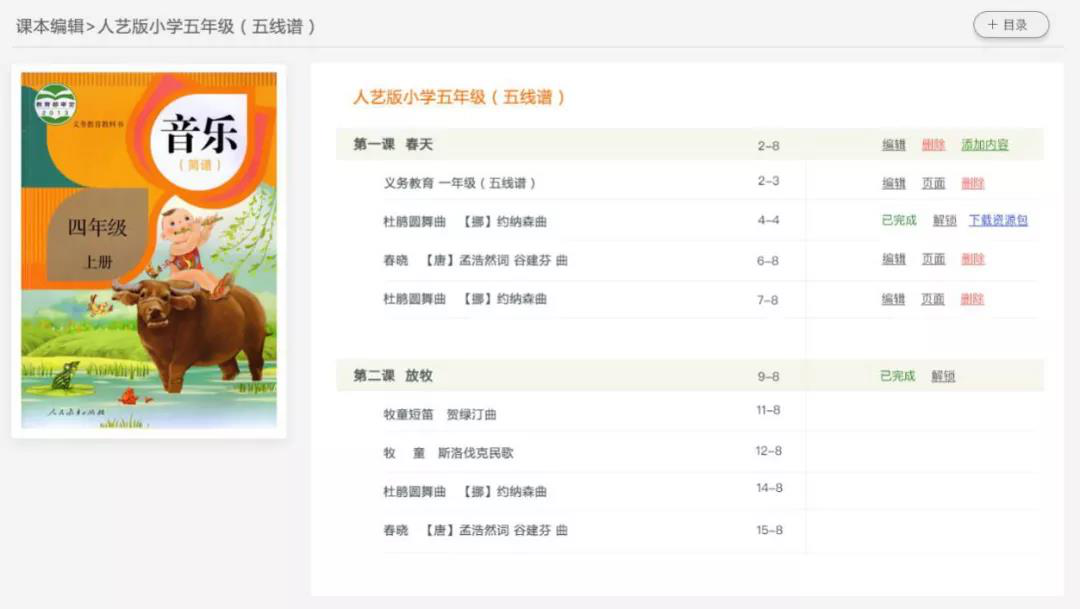Click 删除 for 义务教育 一年级 row

coord(973,183)
